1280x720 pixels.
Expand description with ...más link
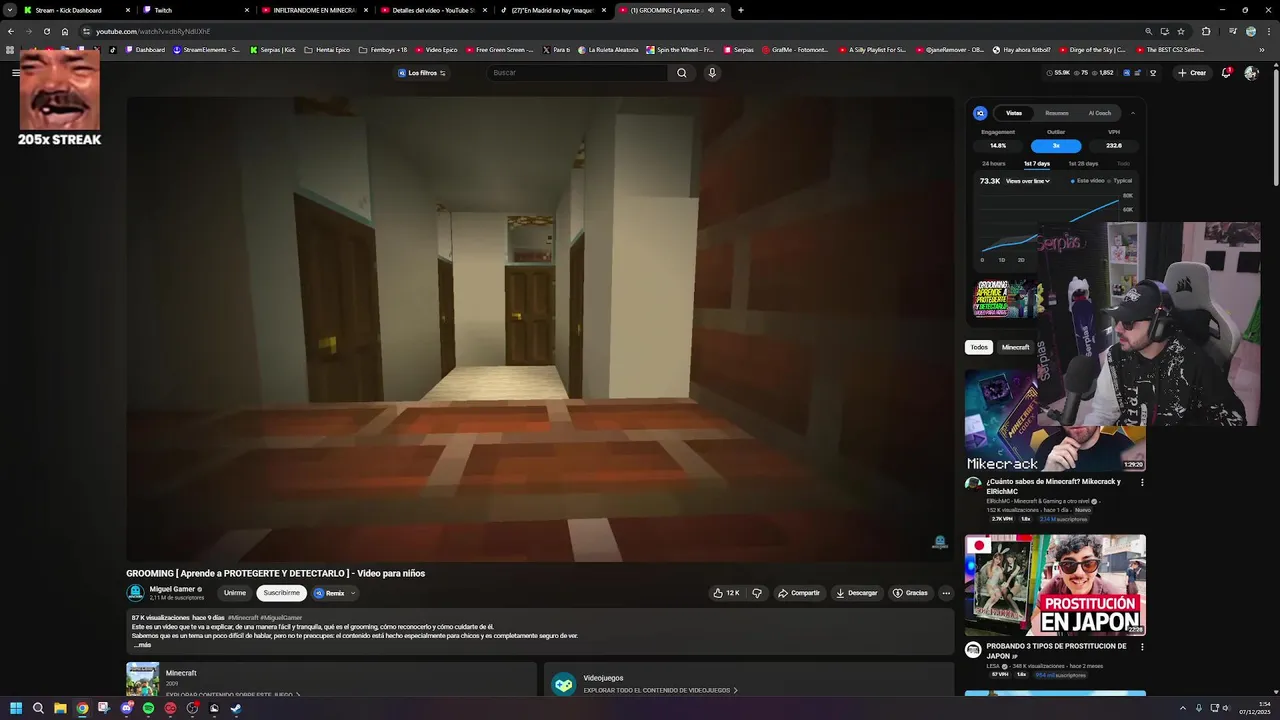click(x=142, y=645)
